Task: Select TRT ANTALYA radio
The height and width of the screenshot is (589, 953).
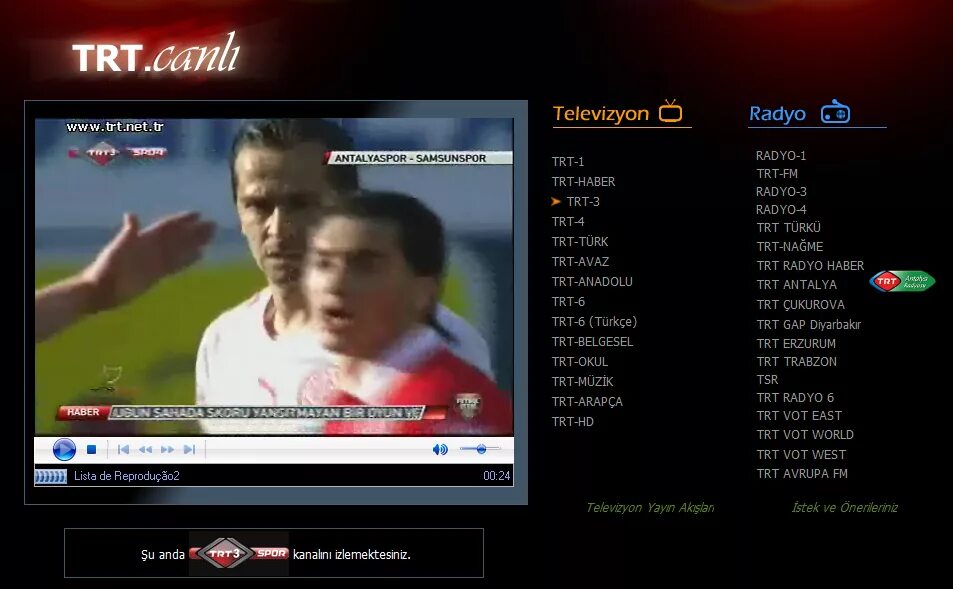Action: pyautogui.click(x=797, y=285)
